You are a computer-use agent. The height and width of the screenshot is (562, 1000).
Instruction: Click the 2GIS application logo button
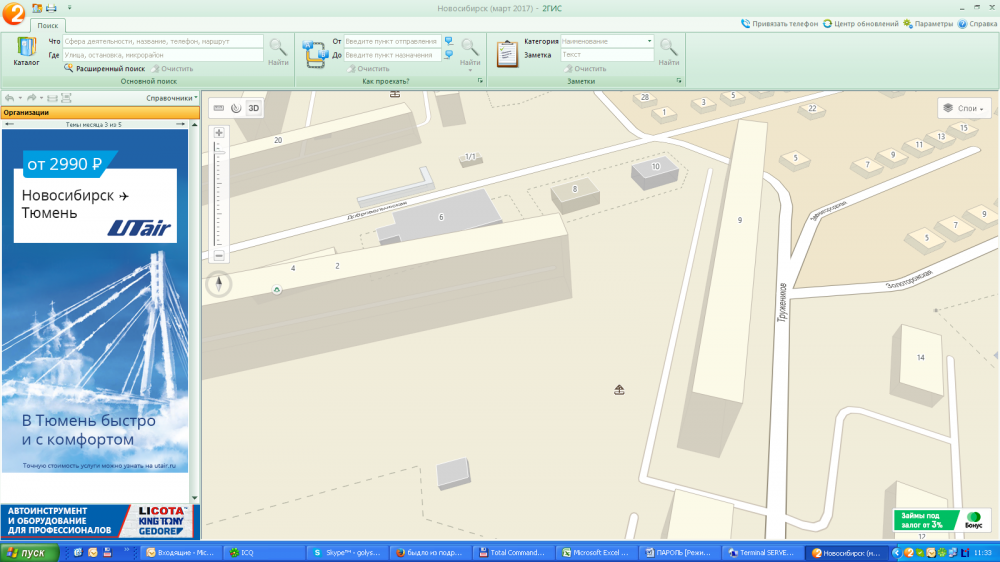(14, 13)
